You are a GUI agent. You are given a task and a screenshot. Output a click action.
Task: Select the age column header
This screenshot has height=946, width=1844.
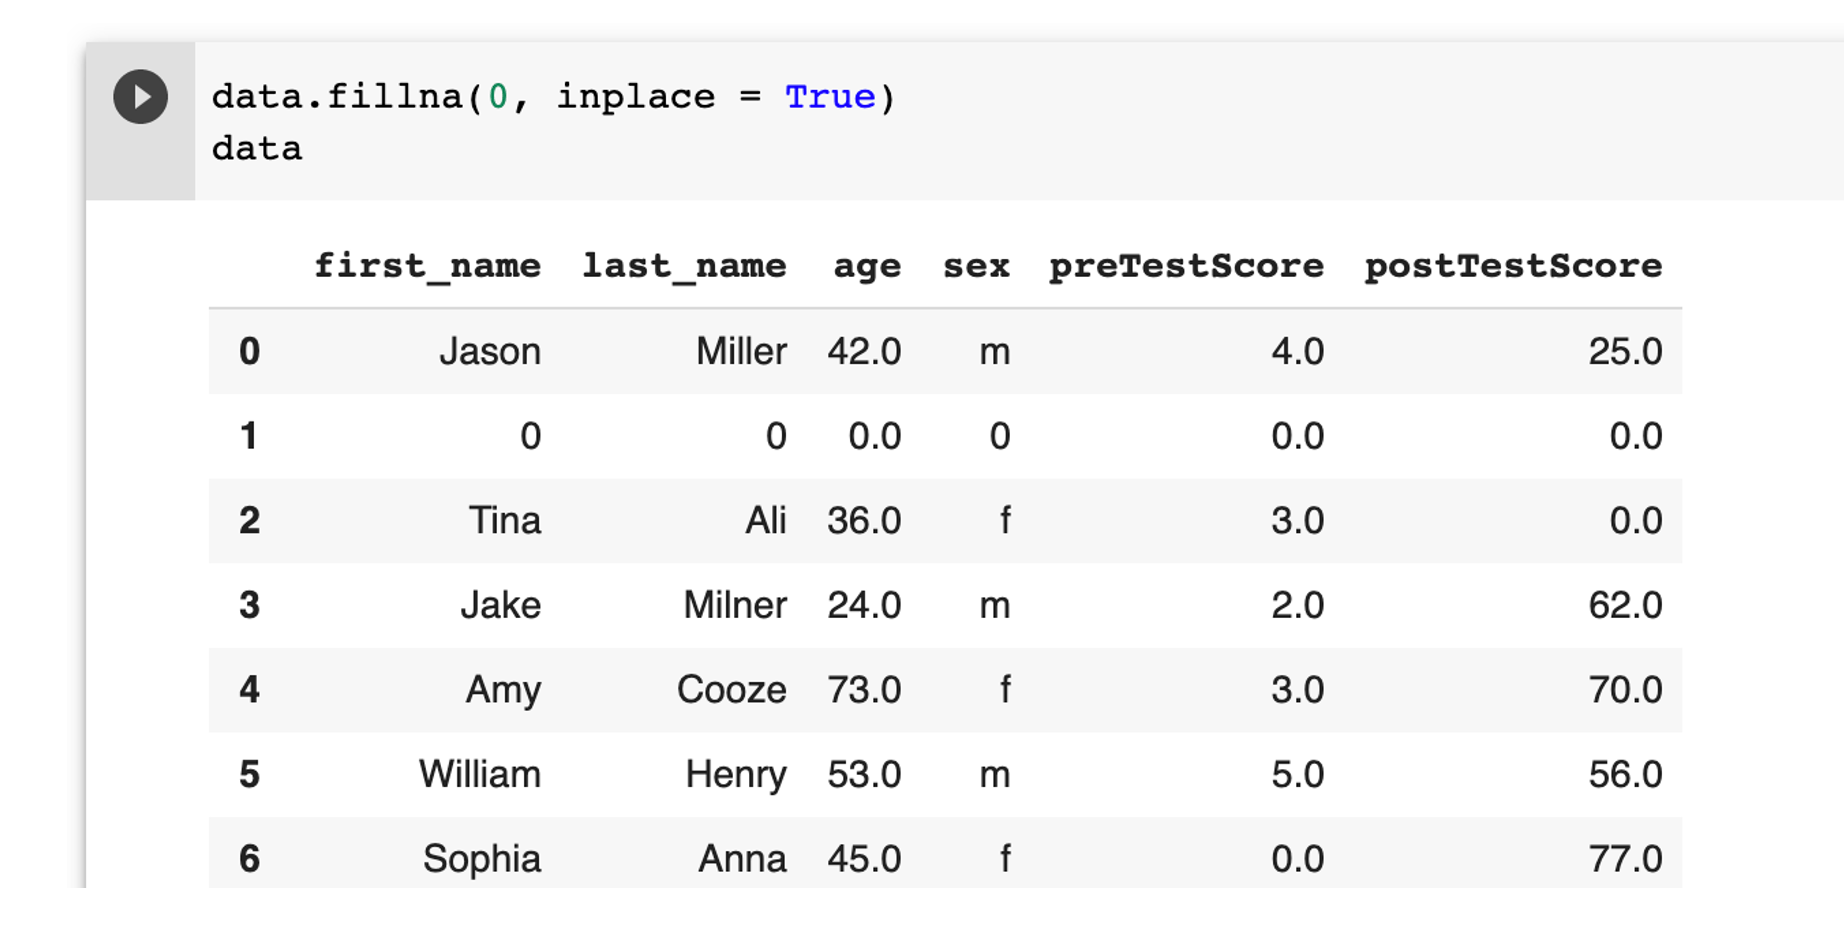[x=866, y=265]
